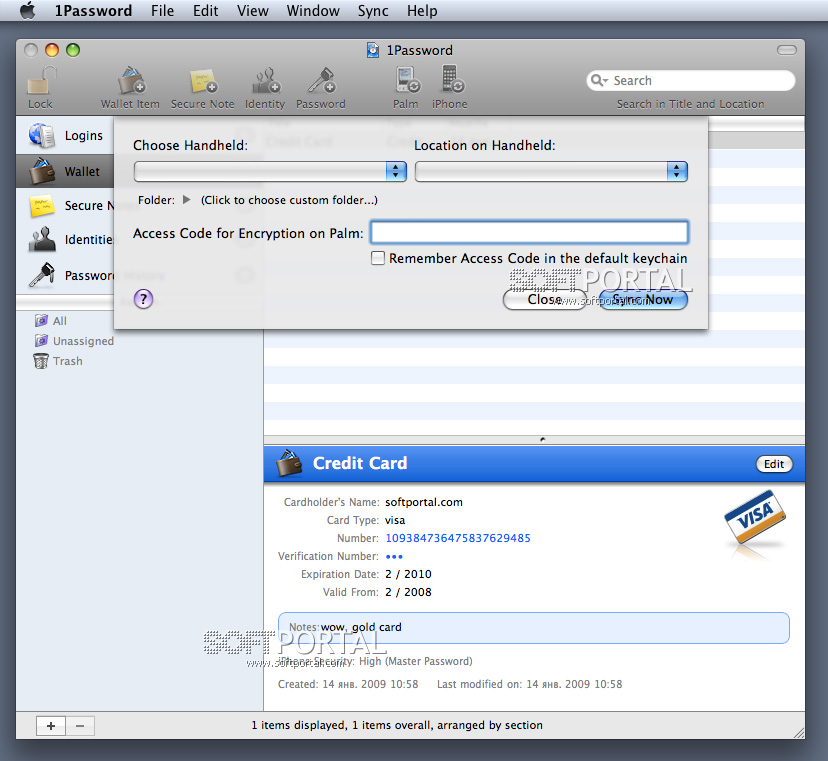
Task: Click the toolbar toggle pill in title bar
Action: coord(786,50)
